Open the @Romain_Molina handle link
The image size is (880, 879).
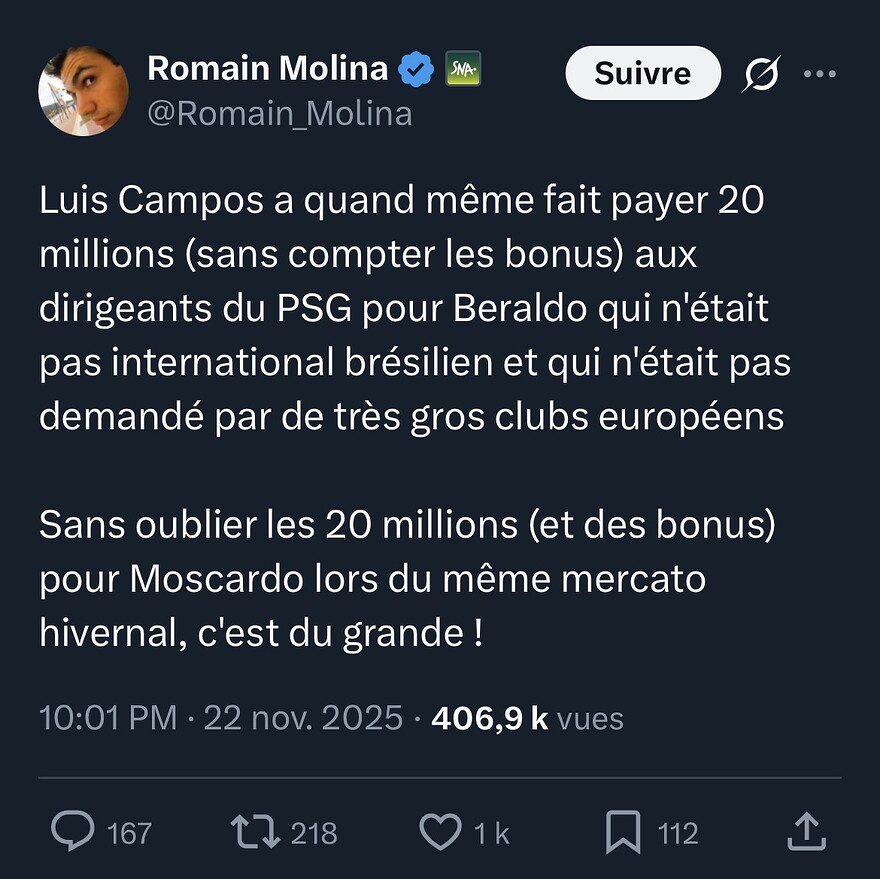pos(279,114)
